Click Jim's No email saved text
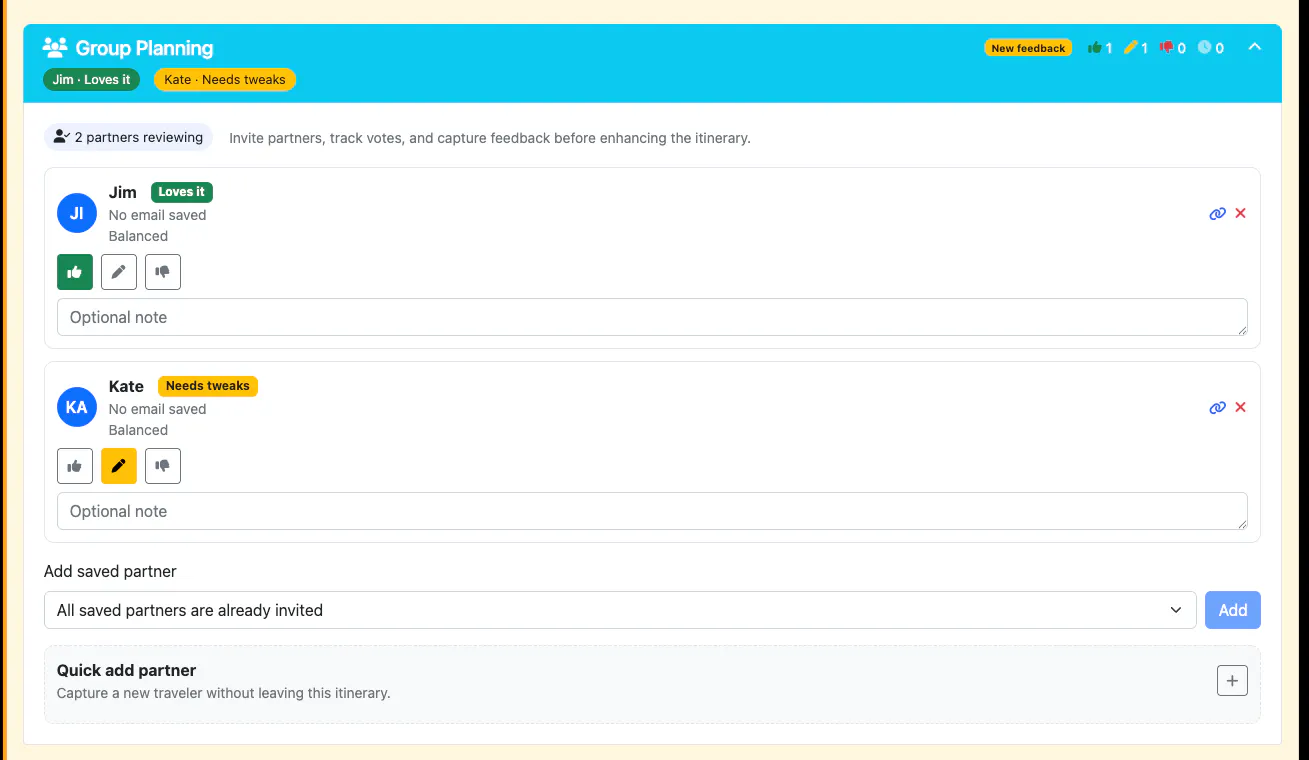The height and width of the screenshot is (760, 1309). 158,215
